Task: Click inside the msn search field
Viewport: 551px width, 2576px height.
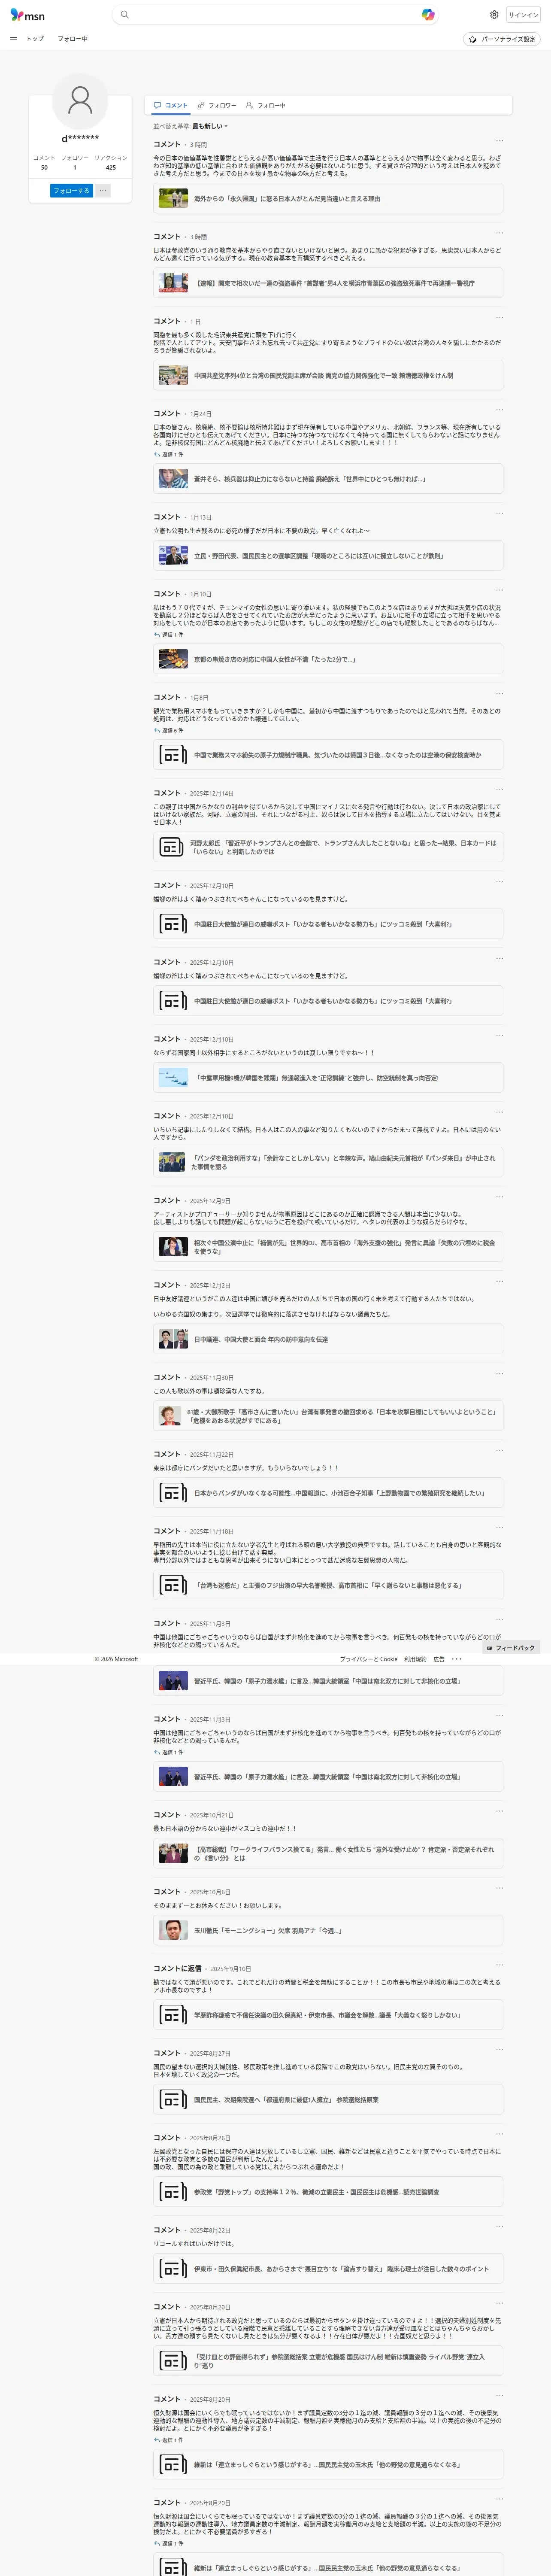Action: [x=274, y=15]
